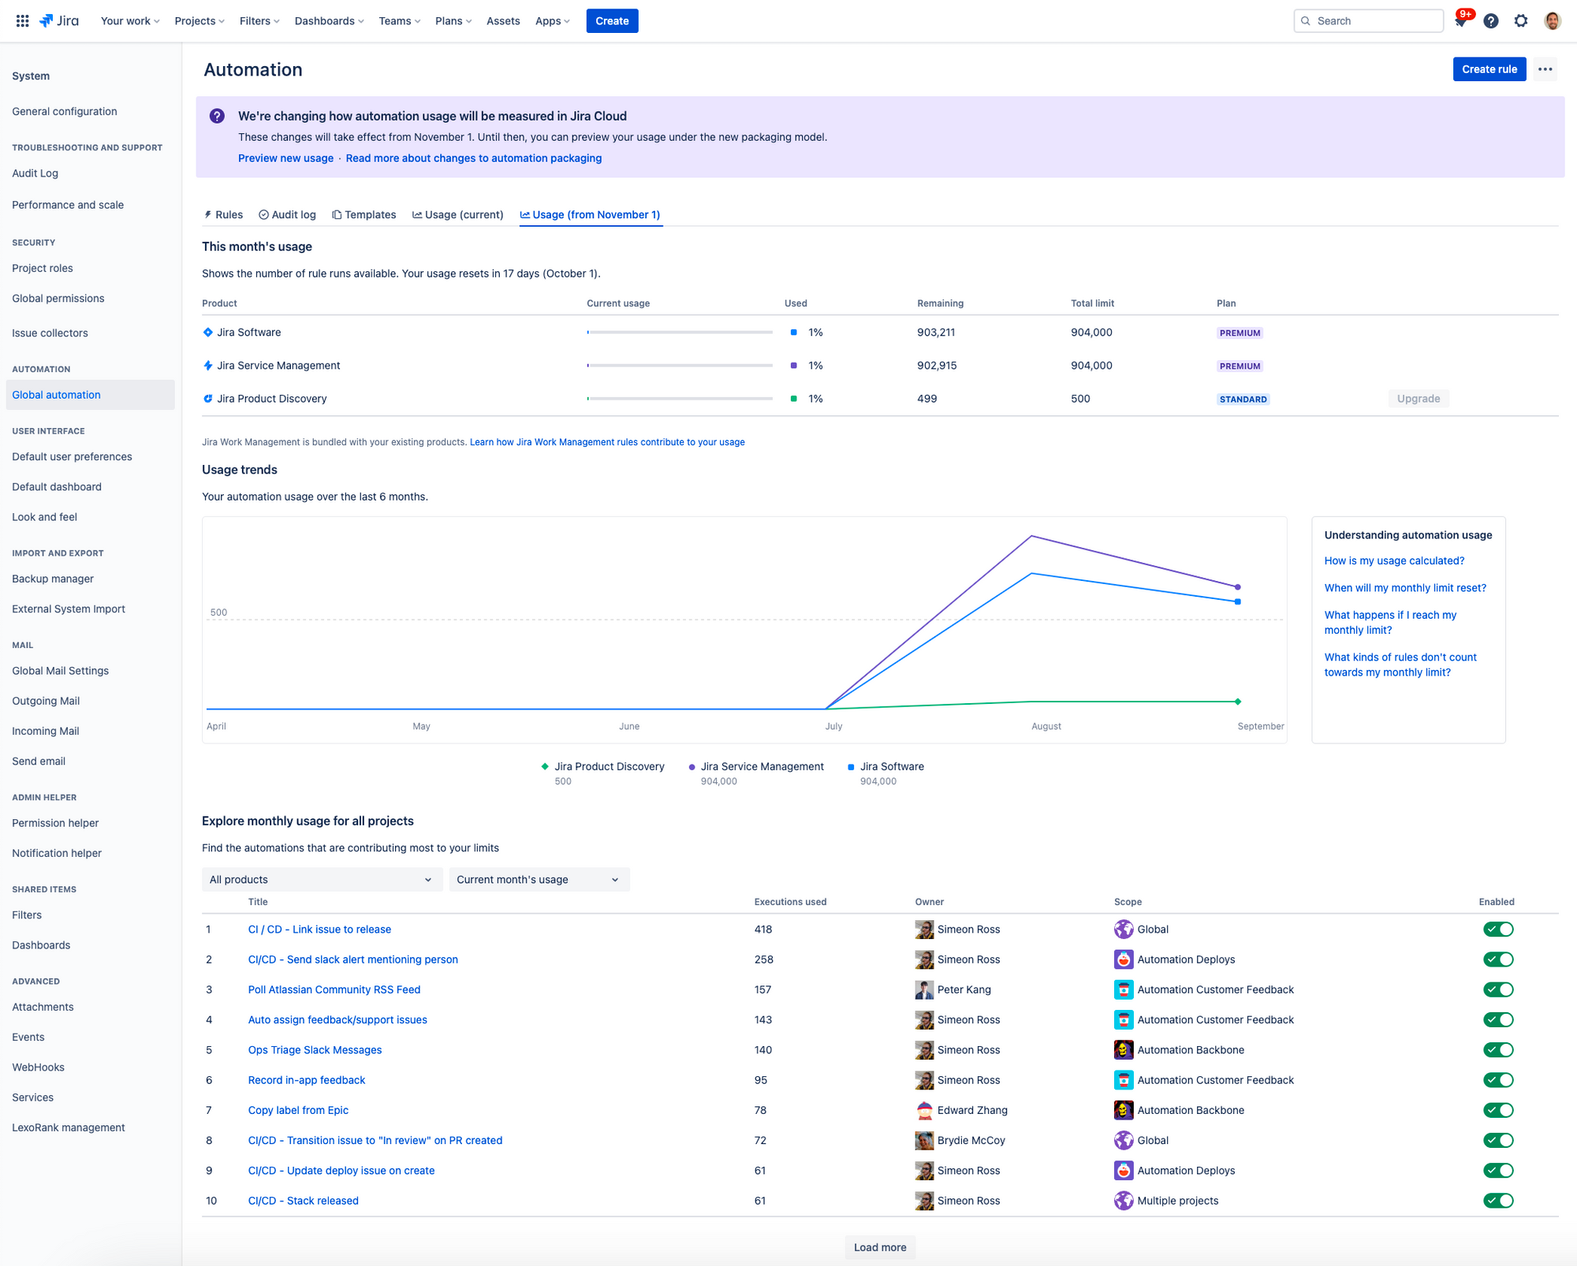The width and height of the screenshot is (1577, 1266).
Task: Open the settings gear icon
Action: 1521,21
